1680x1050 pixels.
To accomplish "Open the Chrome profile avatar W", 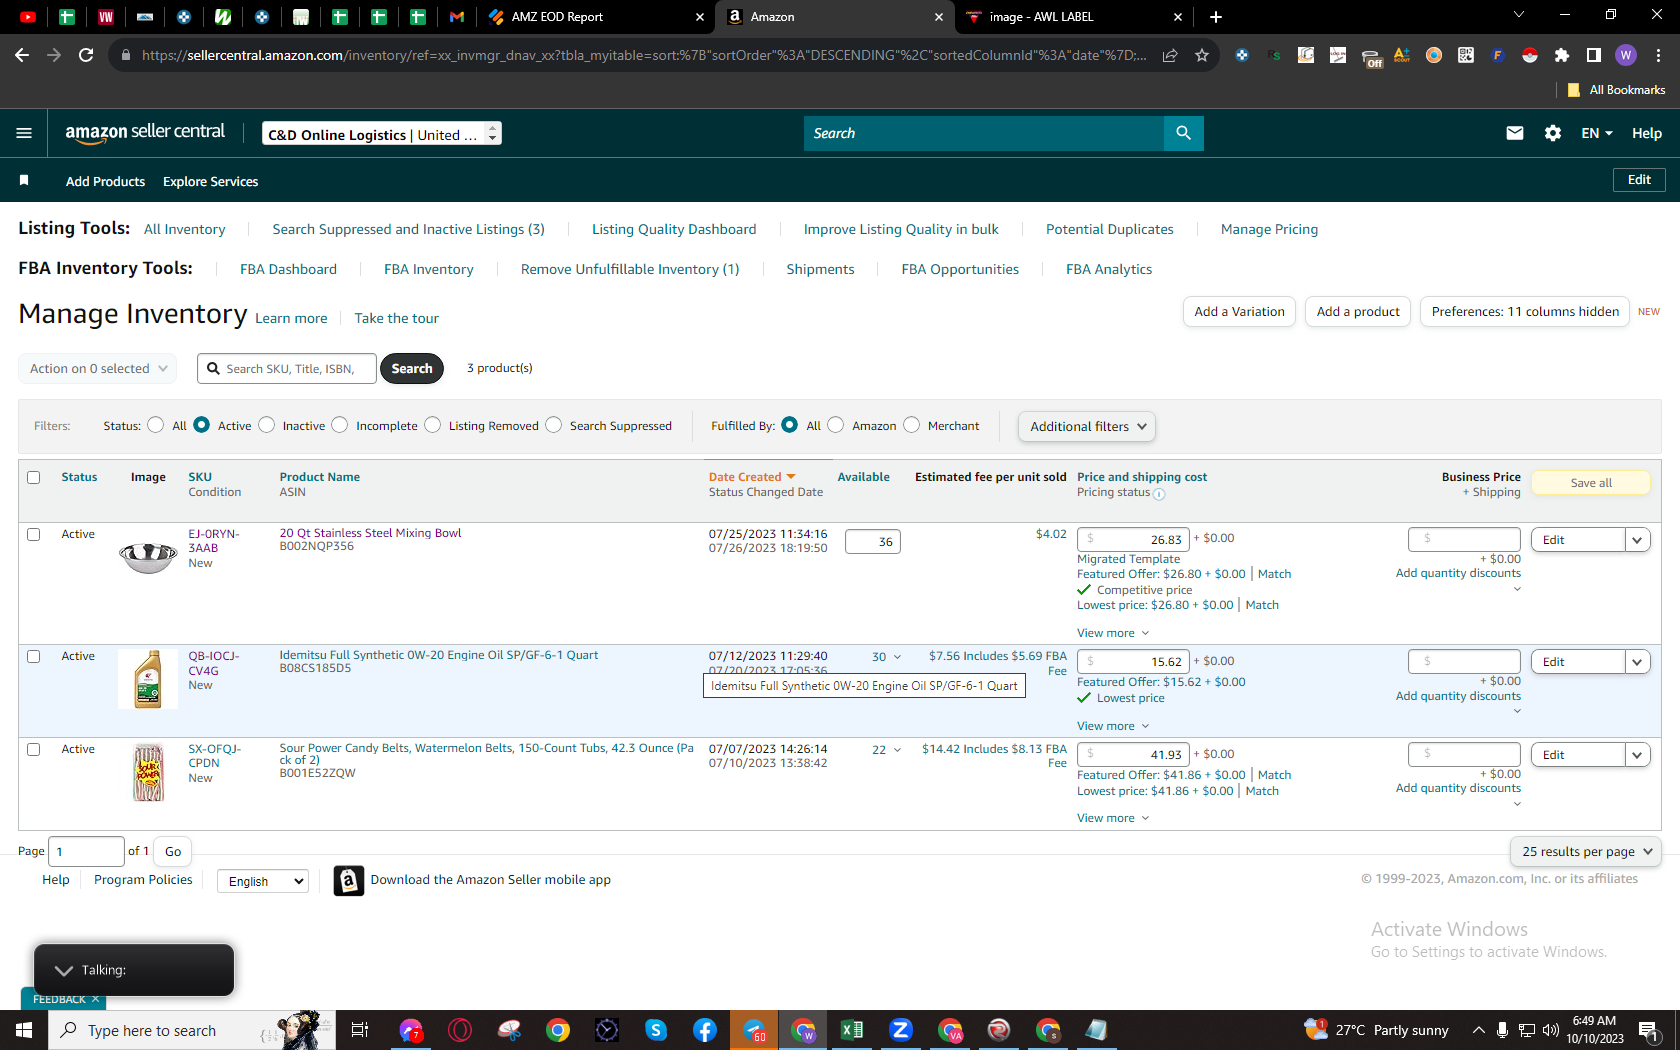I will point(1626,55).
